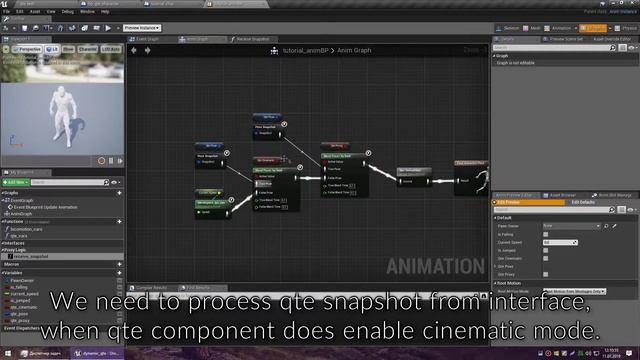Select EventGraph in My Blueprint
This screenshot has height=360, width=640.
click(21, 200)
